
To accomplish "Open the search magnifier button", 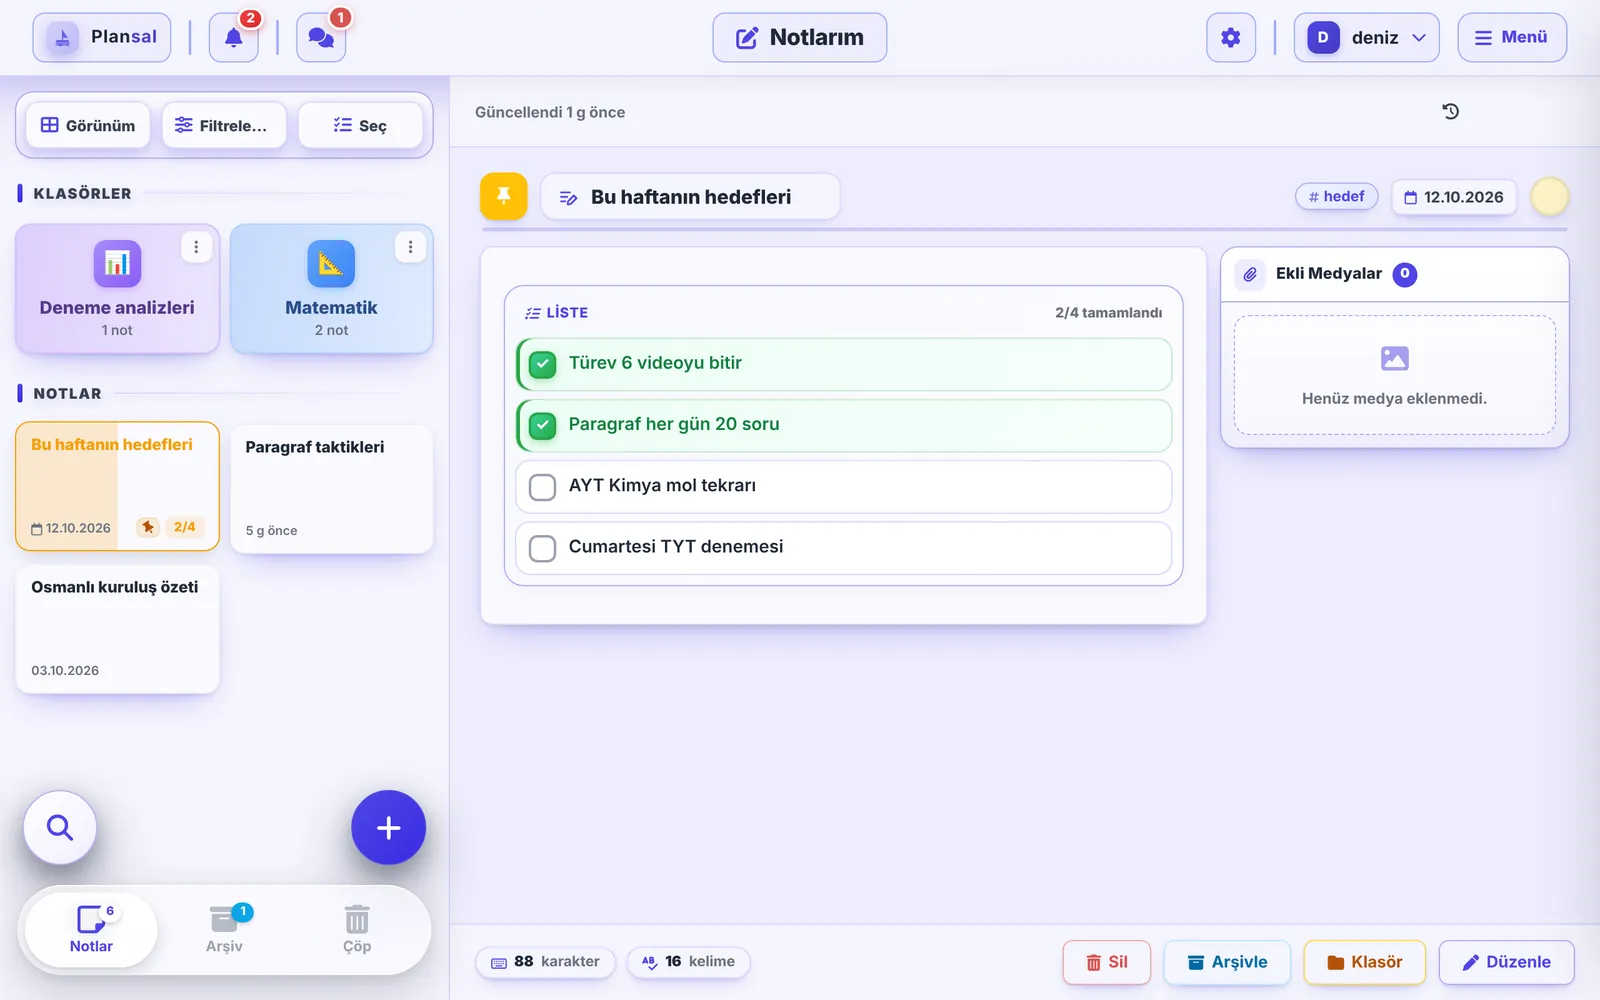I will [60, 828].
